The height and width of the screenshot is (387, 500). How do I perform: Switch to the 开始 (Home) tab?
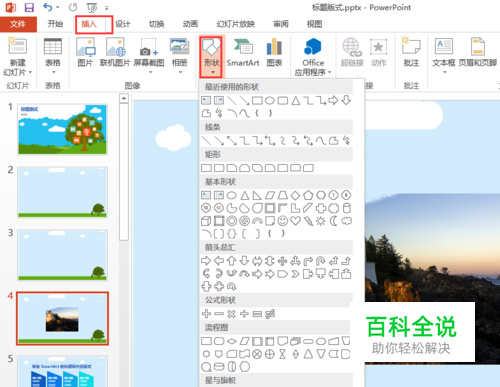click(55, 24)
